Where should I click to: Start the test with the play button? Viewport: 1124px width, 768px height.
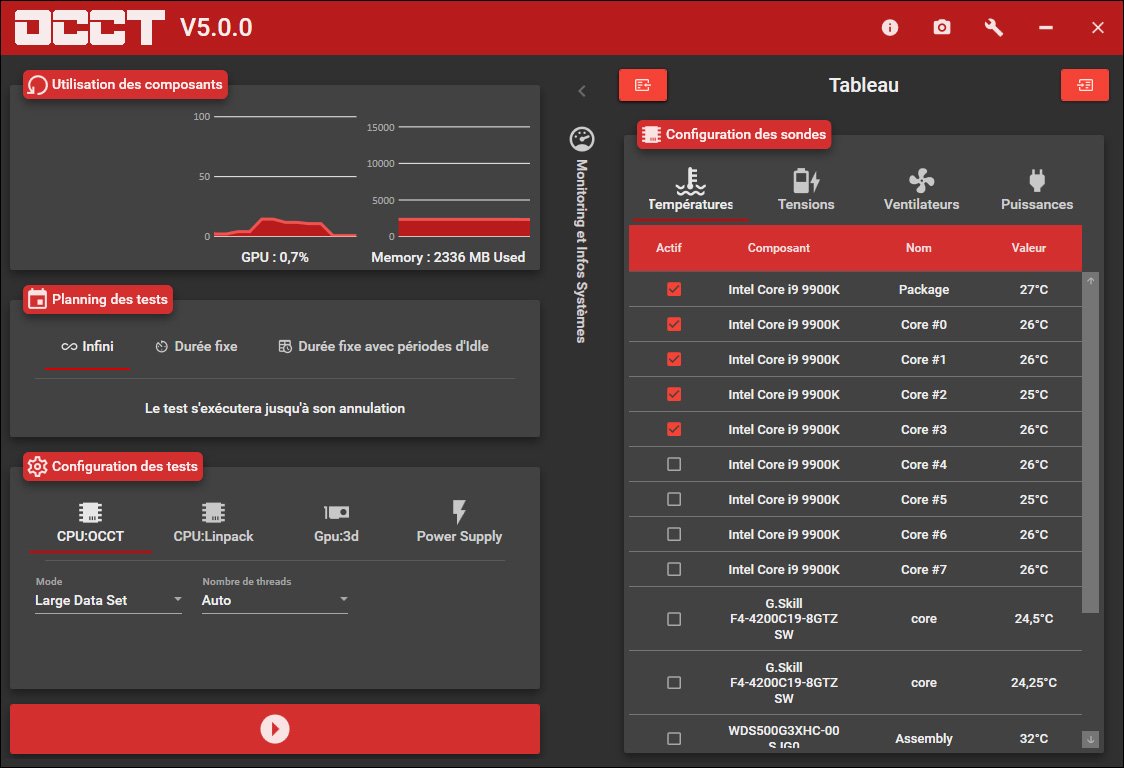point(275,729)
